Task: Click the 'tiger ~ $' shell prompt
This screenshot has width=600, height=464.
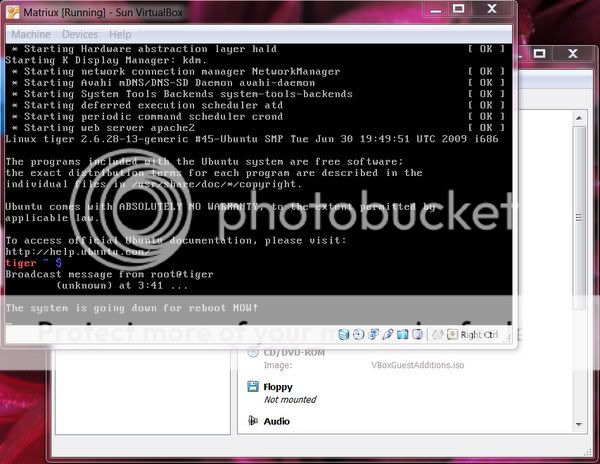Action: point(33,263)
